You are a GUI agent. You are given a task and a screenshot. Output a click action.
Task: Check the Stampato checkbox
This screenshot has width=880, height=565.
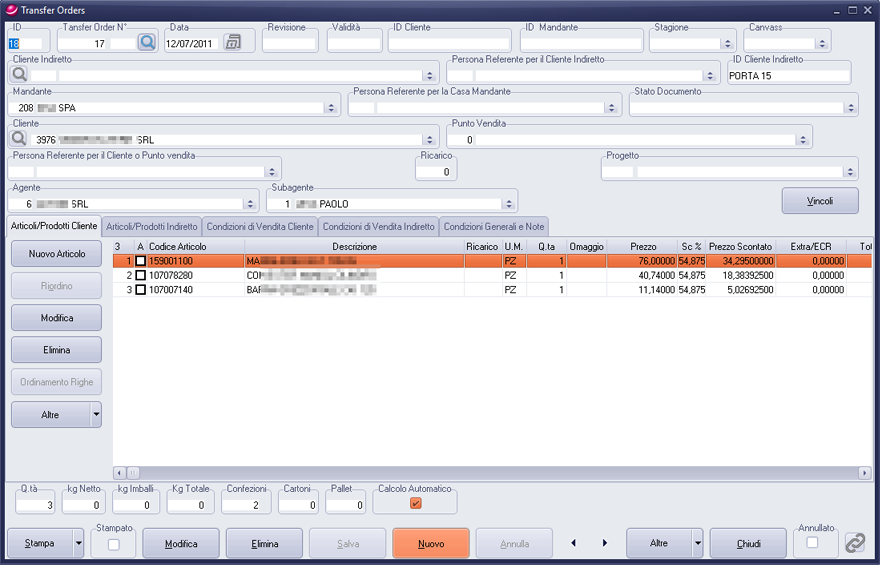click(x=113, y=544)
